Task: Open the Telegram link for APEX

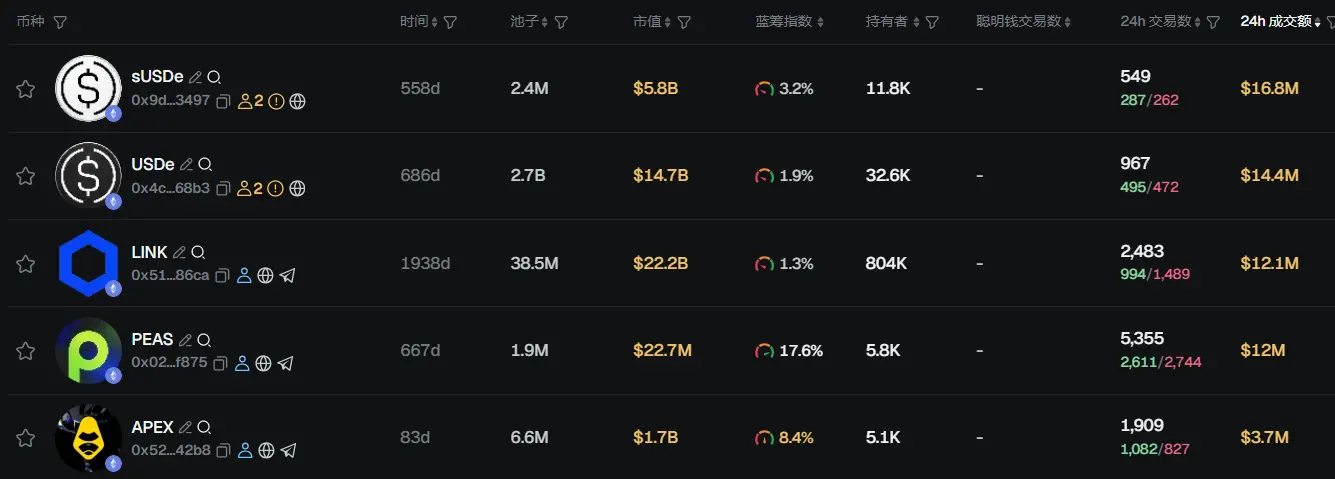Action: click(288, 451)
